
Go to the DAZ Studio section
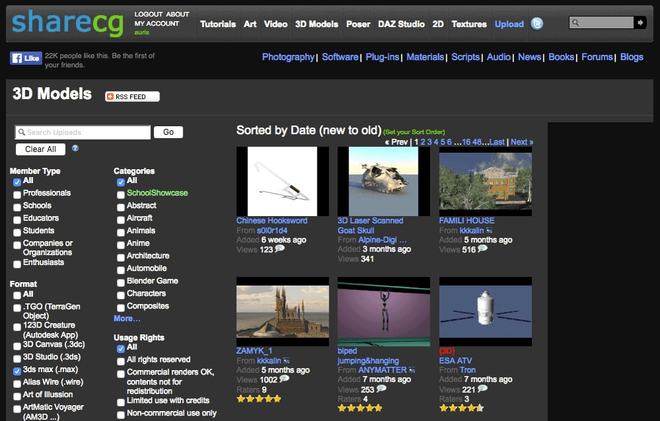(x=400, y=23)
